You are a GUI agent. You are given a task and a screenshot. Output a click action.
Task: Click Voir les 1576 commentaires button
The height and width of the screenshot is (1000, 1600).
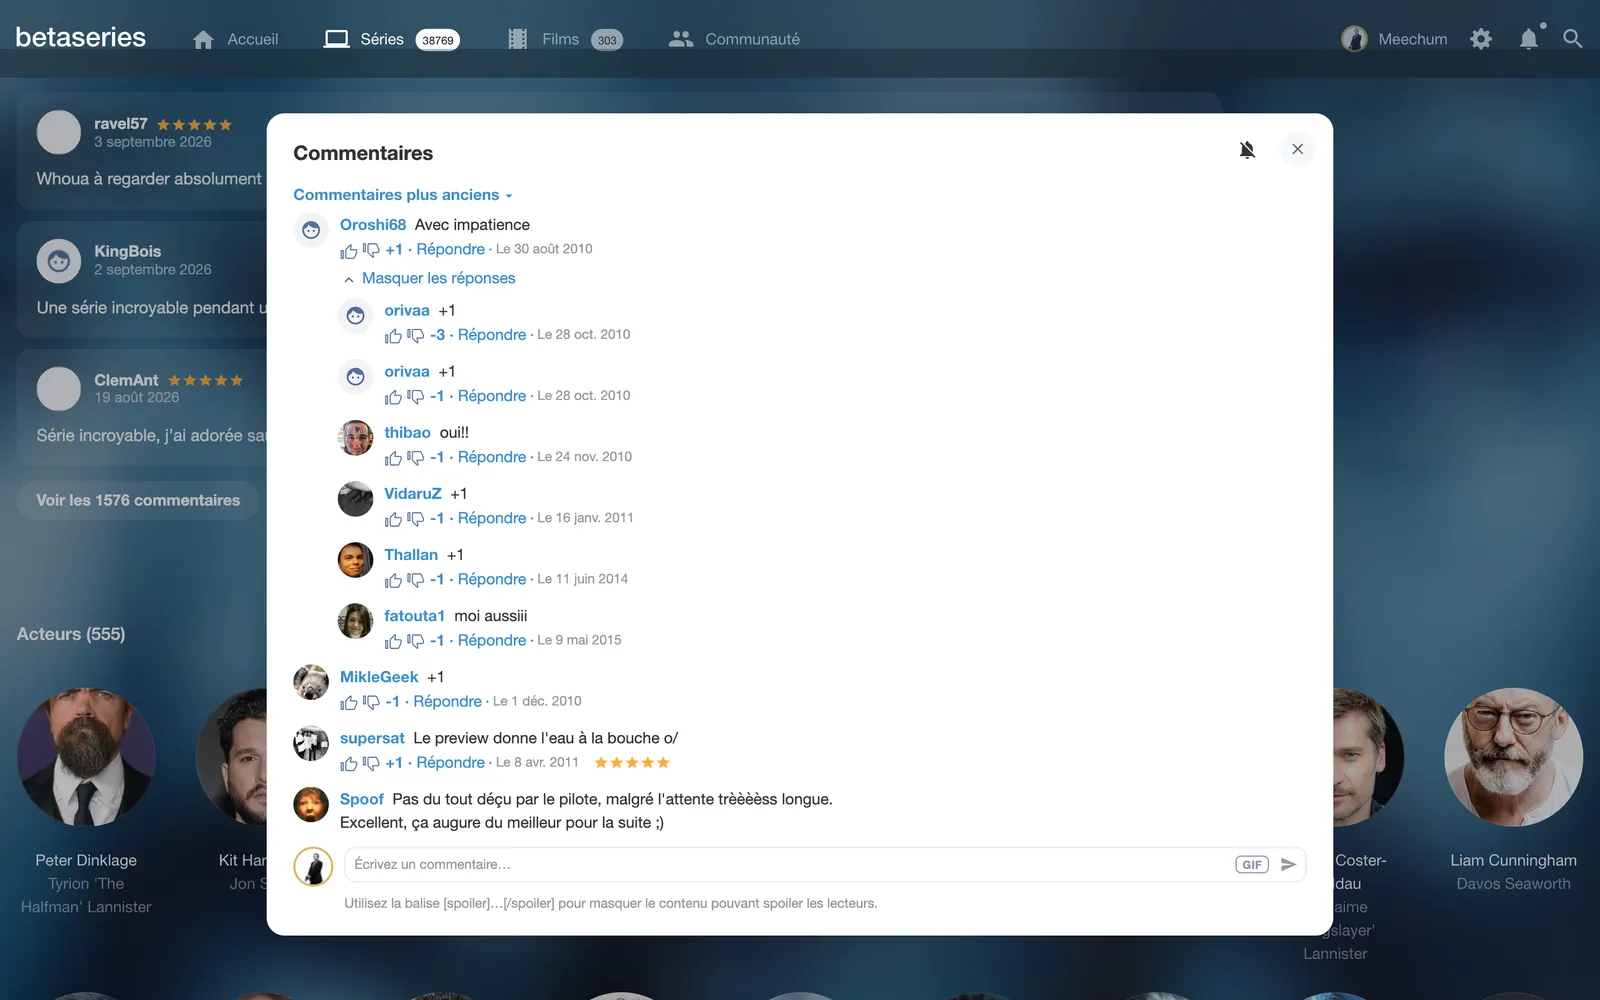coord(138,500)
